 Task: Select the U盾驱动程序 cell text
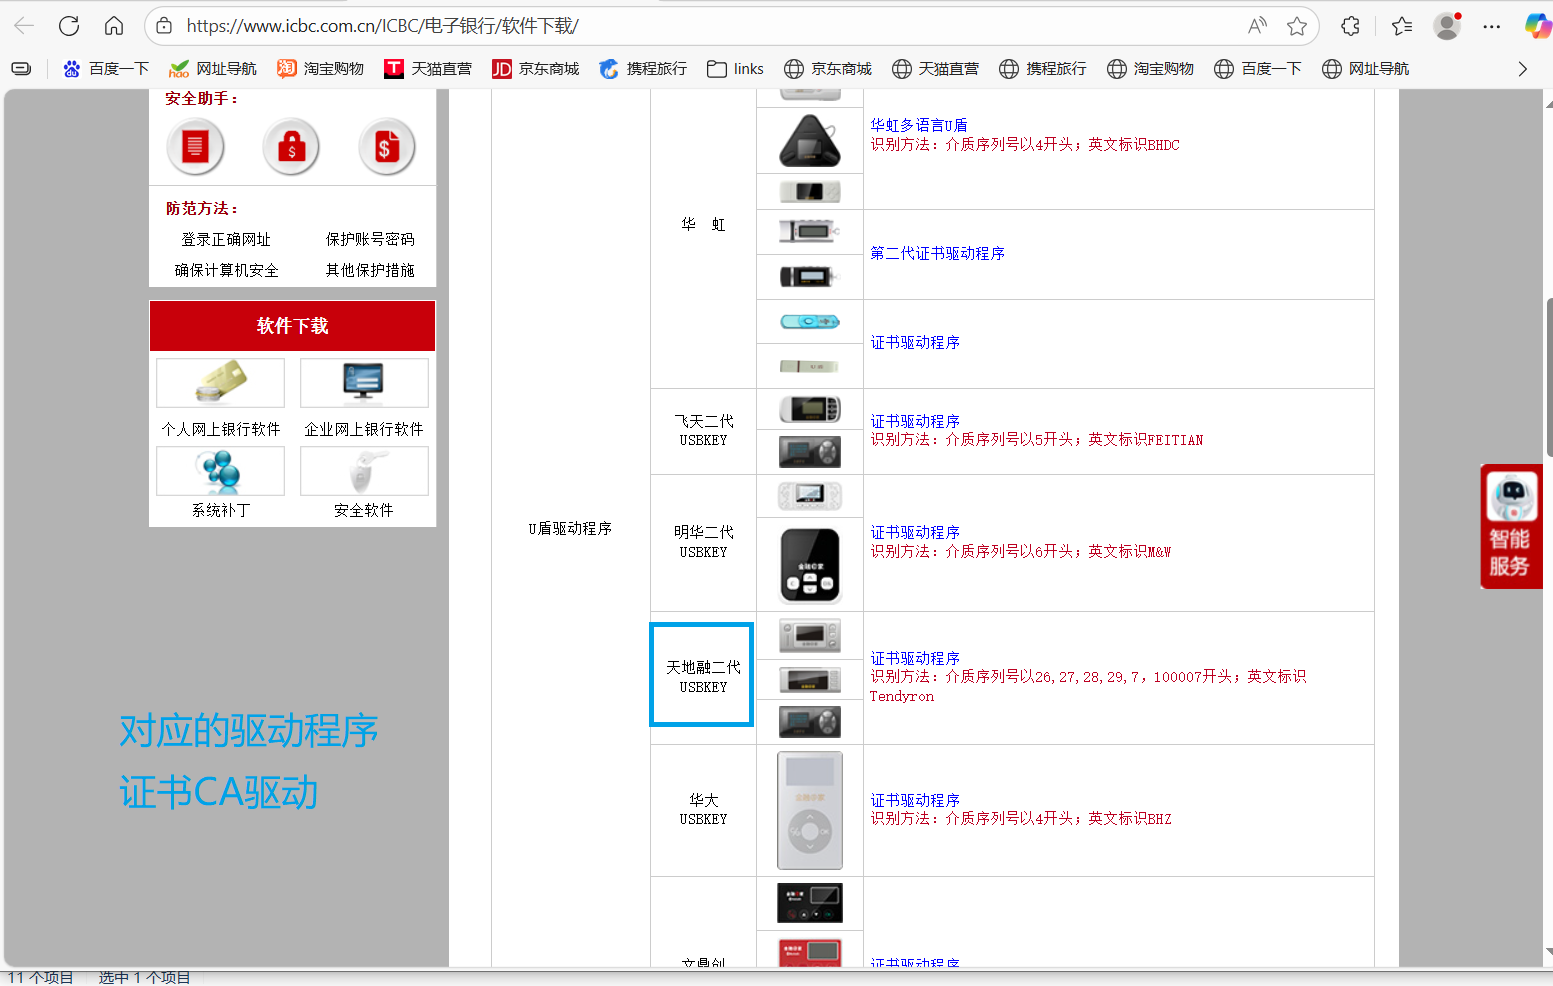(570, 529)
